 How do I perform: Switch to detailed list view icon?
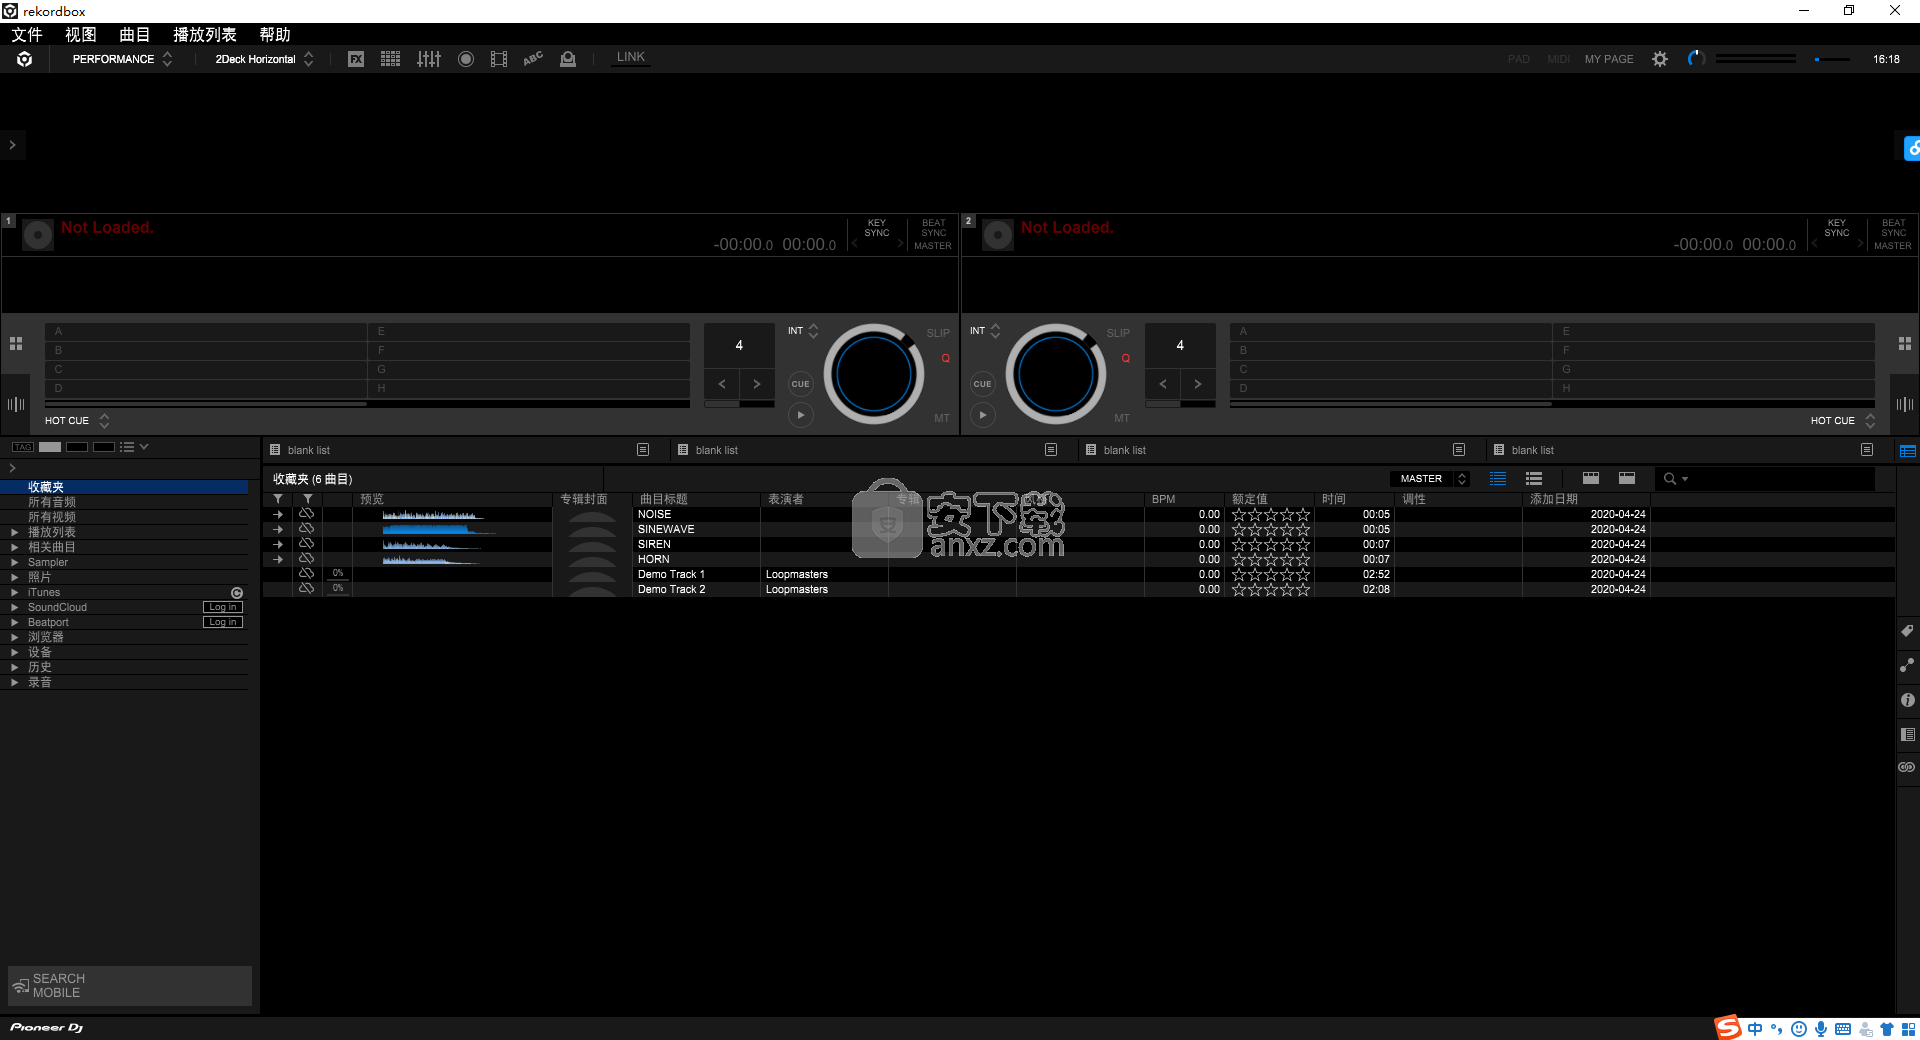[1498, 479]
